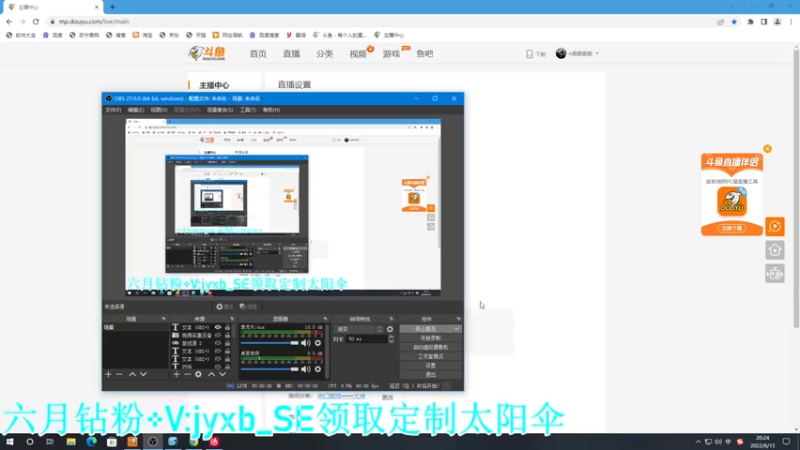Open the OBS Edit menu
Screen dimensions: 800x450
pyautogui.click(x=135, y=110)
